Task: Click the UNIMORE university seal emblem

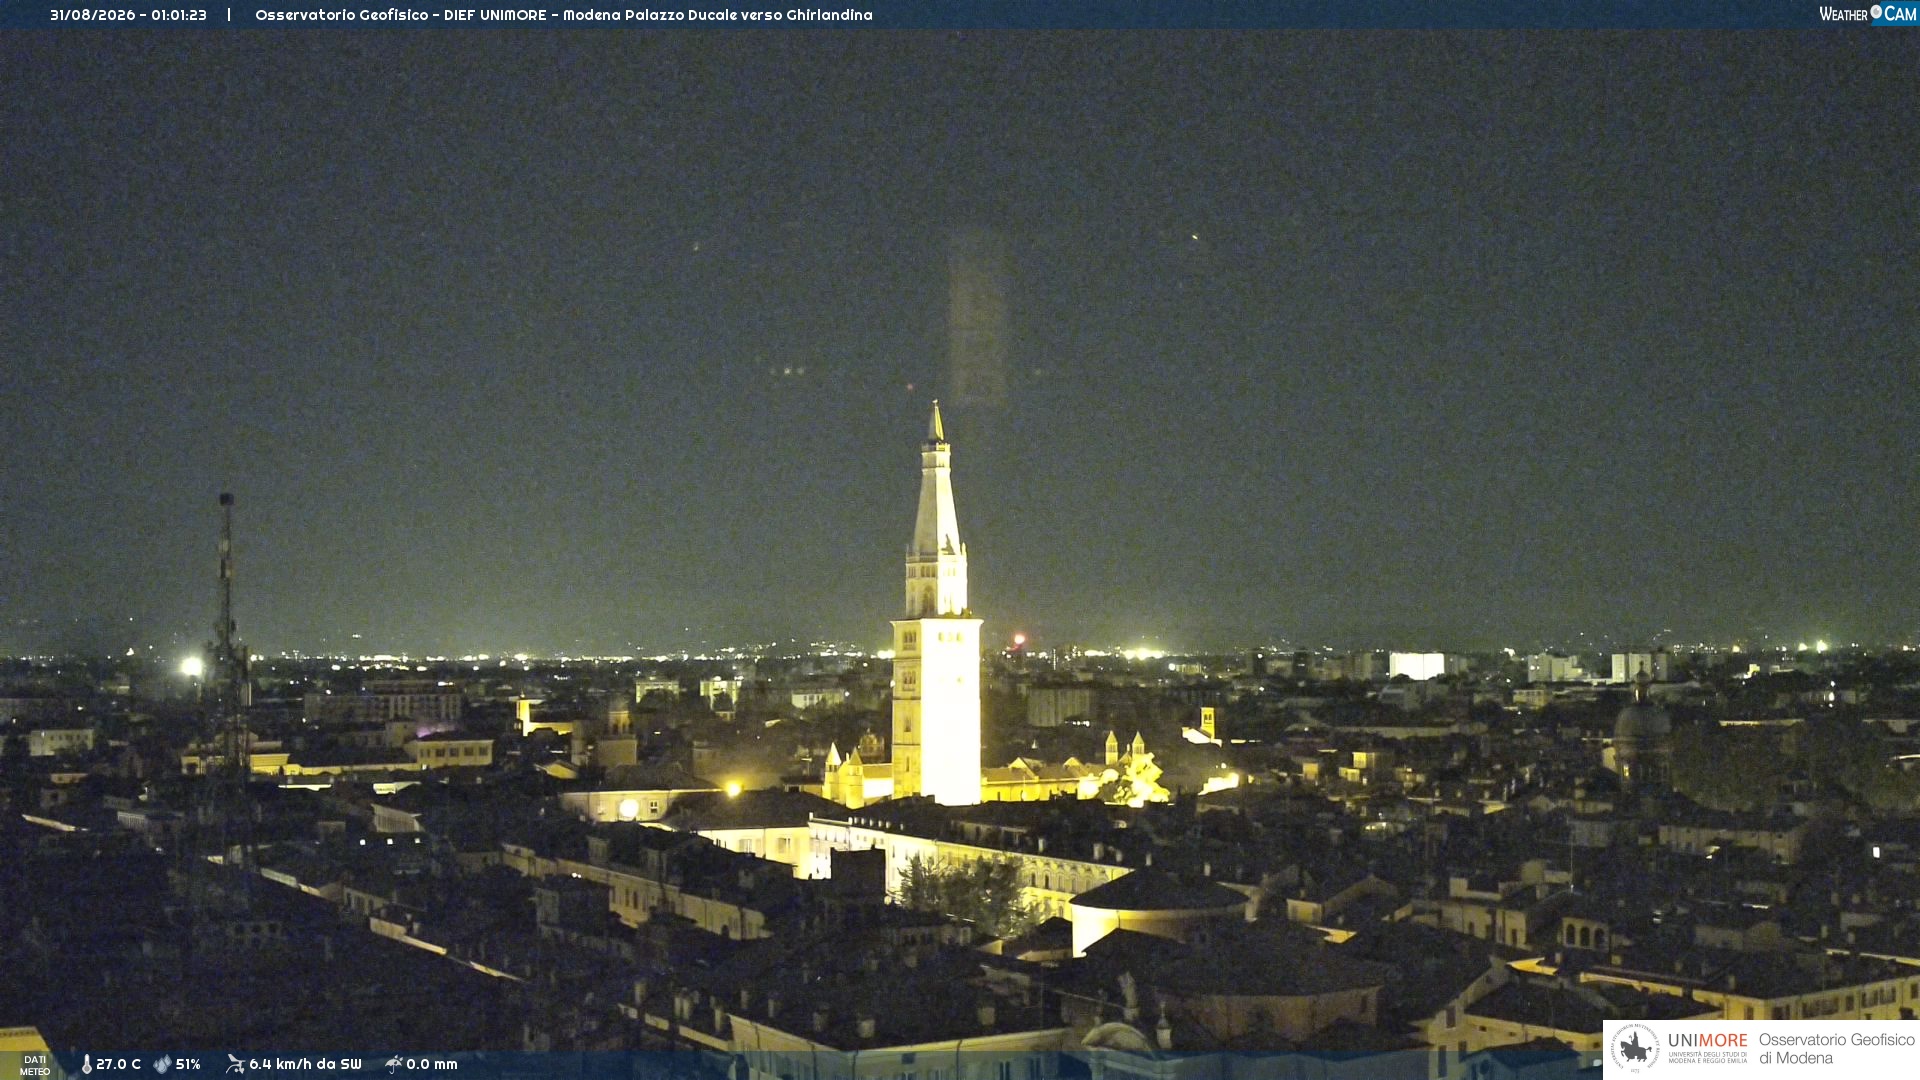Action: pos(1634,1048)
